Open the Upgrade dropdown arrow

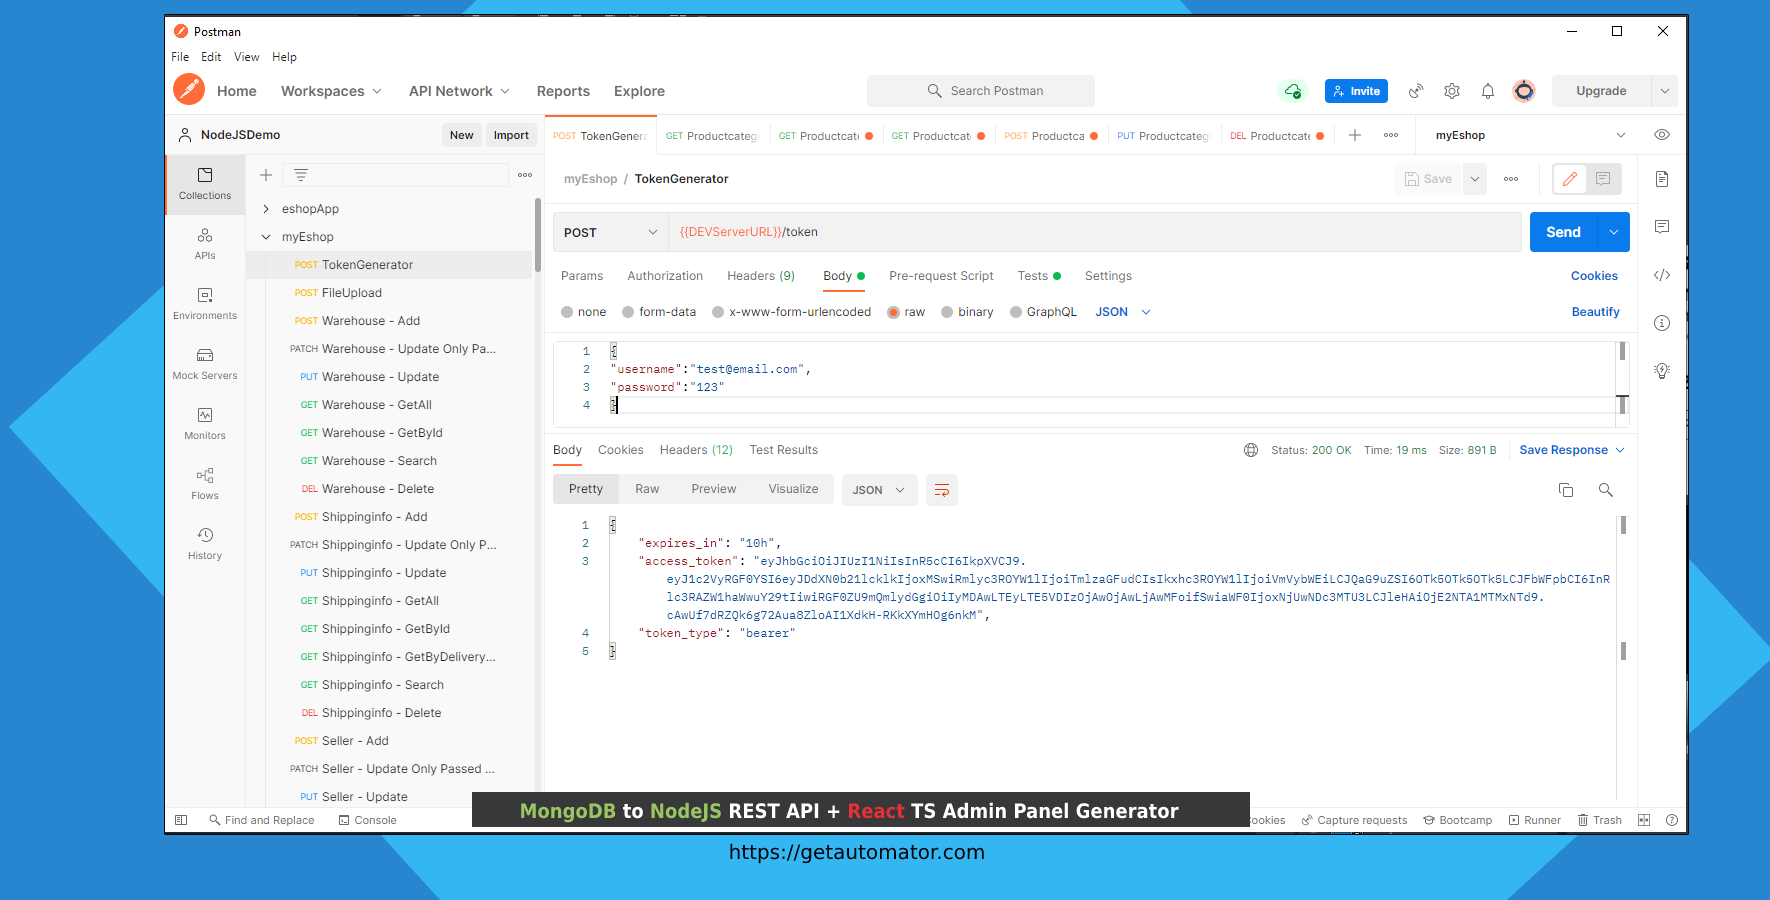click(x=1665, y=91)
